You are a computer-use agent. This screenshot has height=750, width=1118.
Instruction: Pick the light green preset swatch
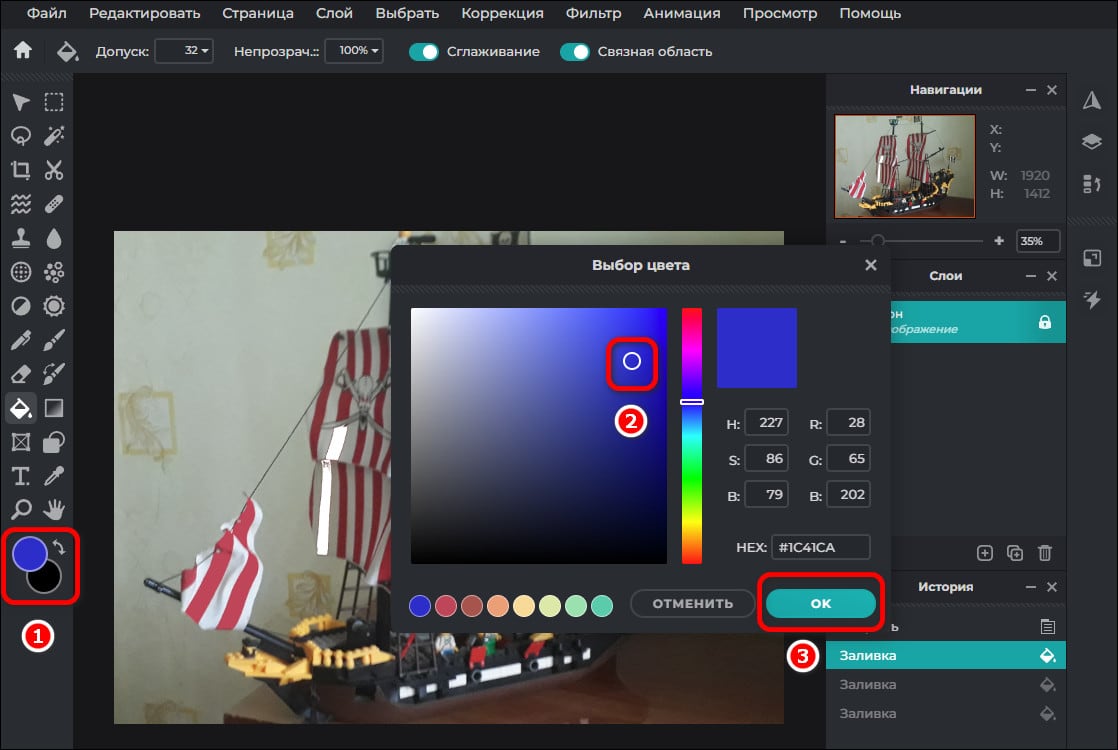coord(576,606)
